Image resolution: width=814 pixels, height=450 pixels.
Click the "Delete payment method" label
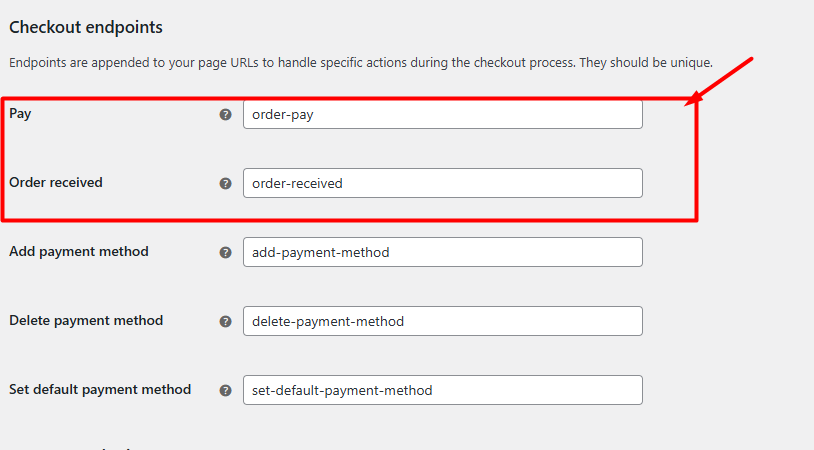(x=86, y=321)
